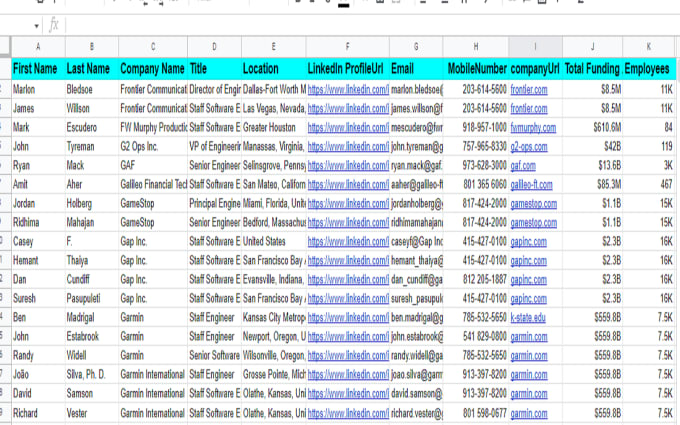Select the 'Employees' header cell
680x425 pixels.
click(x=649, y=69)
